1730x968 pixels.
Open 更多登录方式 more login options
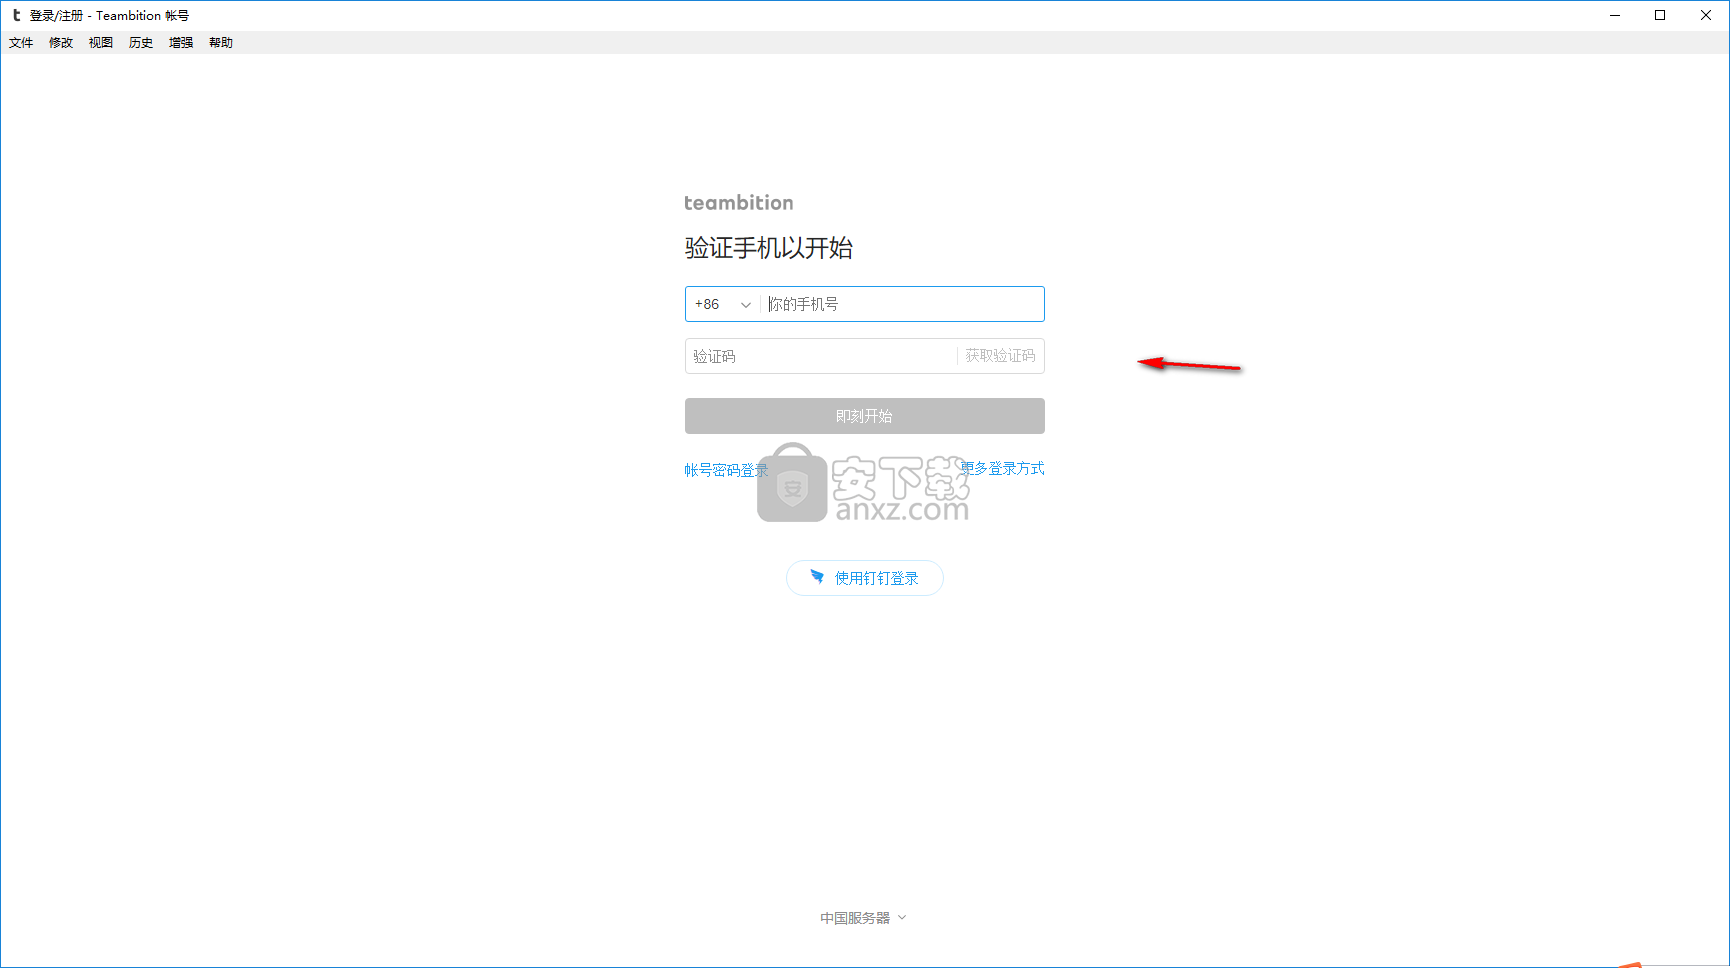pyautogui.click(x=1003, y=468)
